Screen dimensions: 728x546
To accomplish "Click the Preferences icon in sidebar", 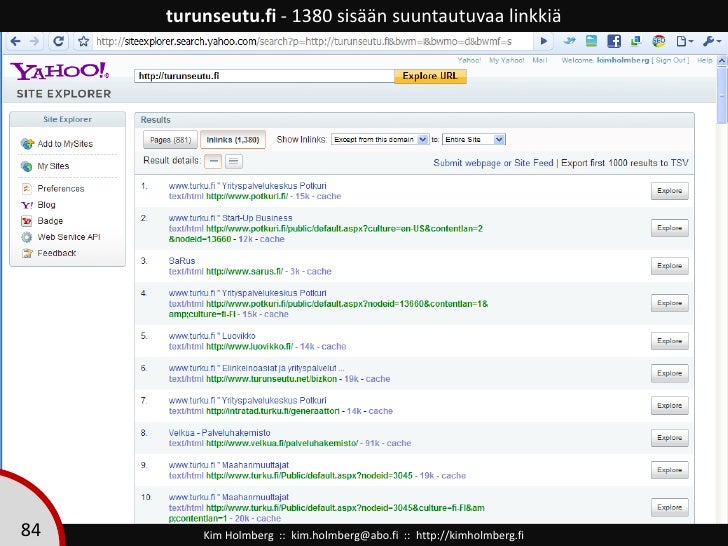I will pyautogui.click(x=26, y=188).
